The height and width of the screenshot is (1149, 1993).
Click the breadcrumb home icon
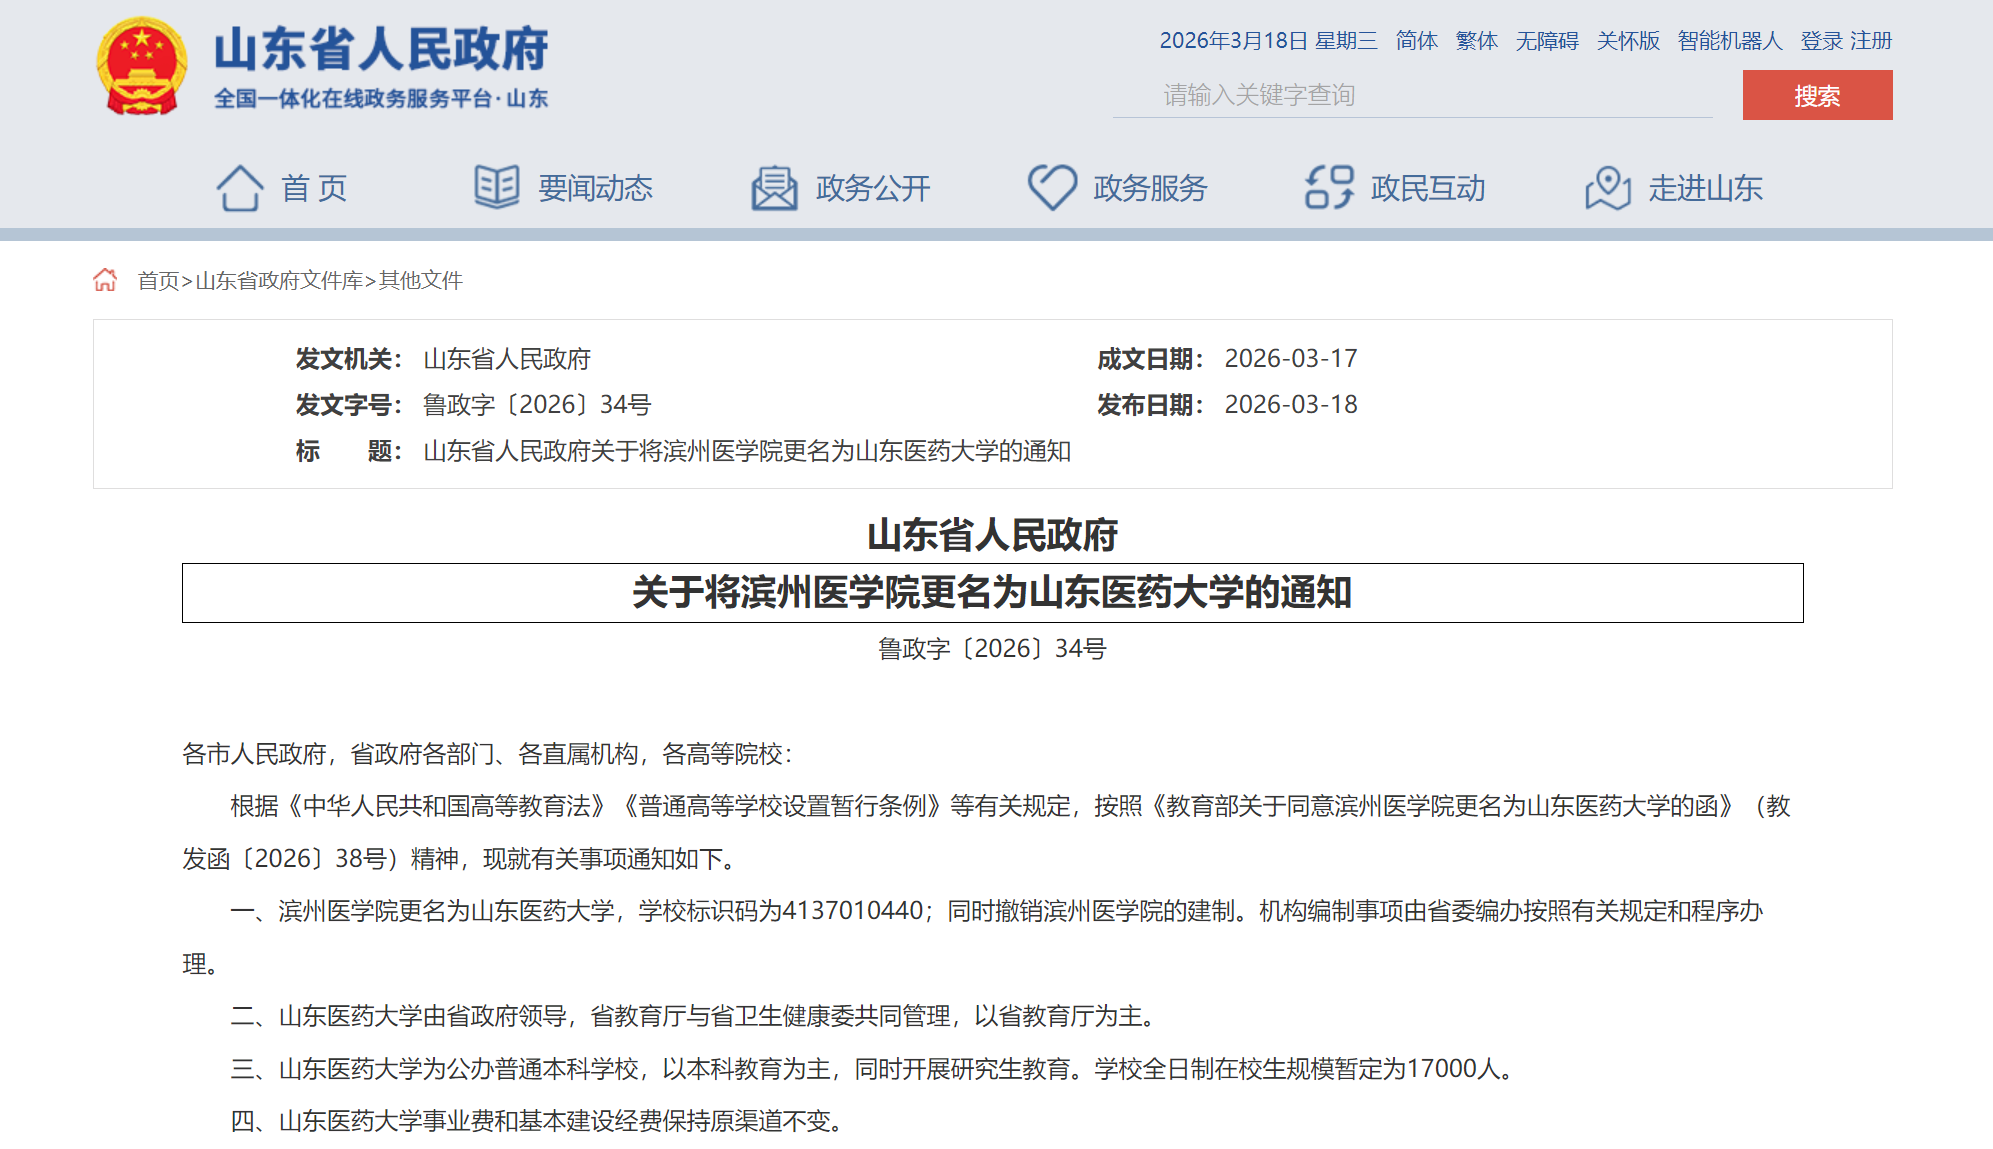(x=106, y=281)
